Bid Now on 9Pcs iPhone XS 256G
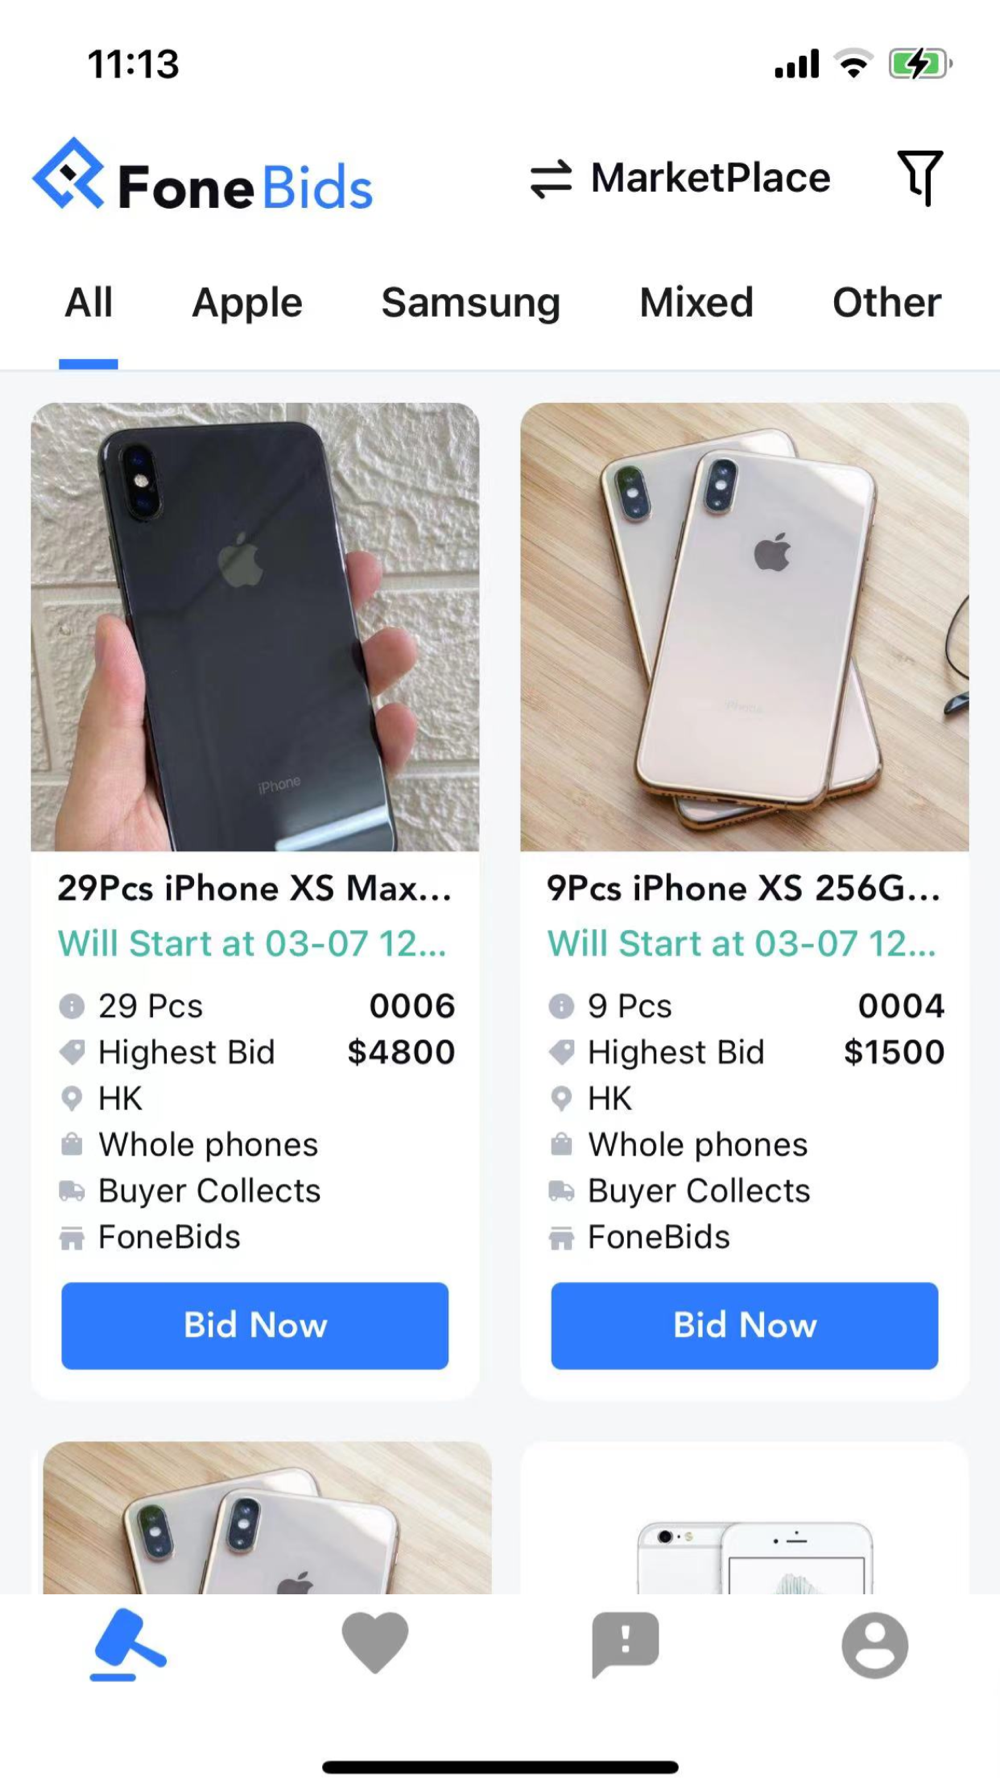This screenshot has width=1000, height=1778. click(745, 1325)
